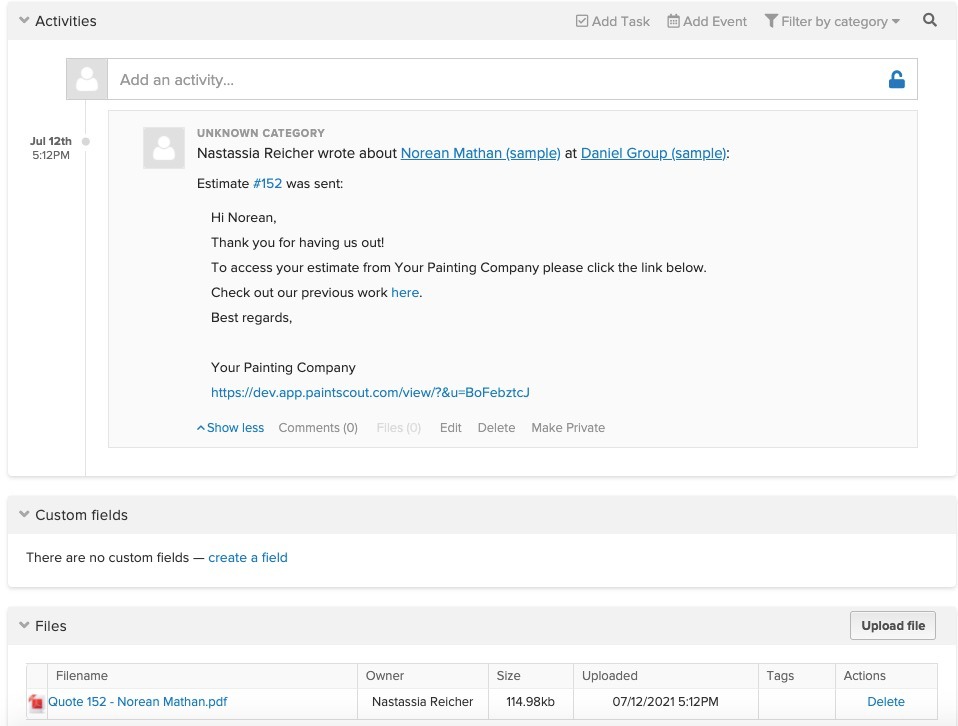Click the 114.98kb size cell
Screen dimensions: 958x726
coord(530,702)
